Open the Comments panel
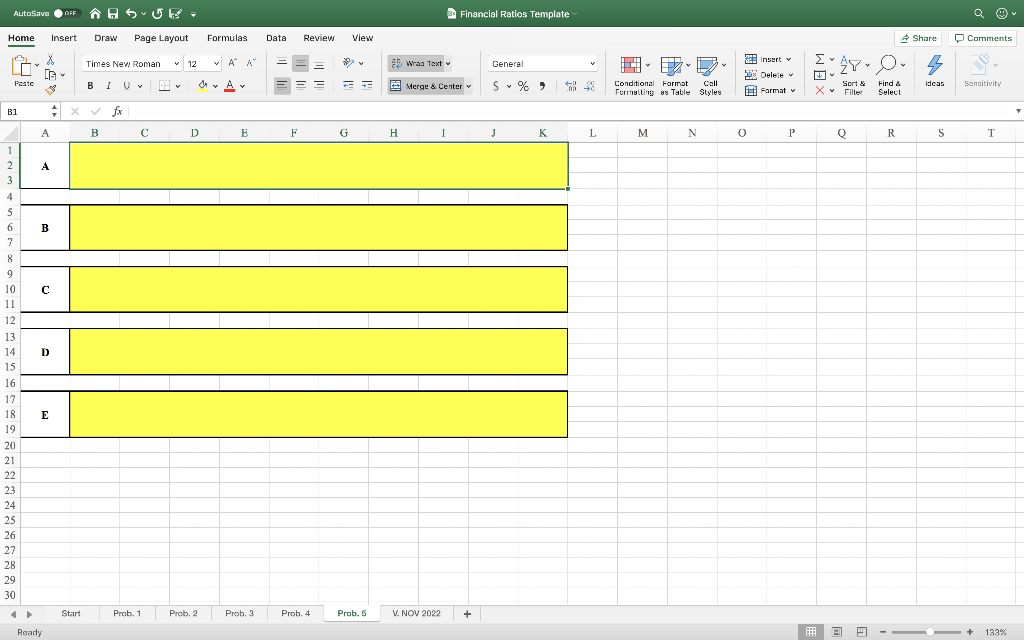1024x640 pixels. (x=982, y=37)
